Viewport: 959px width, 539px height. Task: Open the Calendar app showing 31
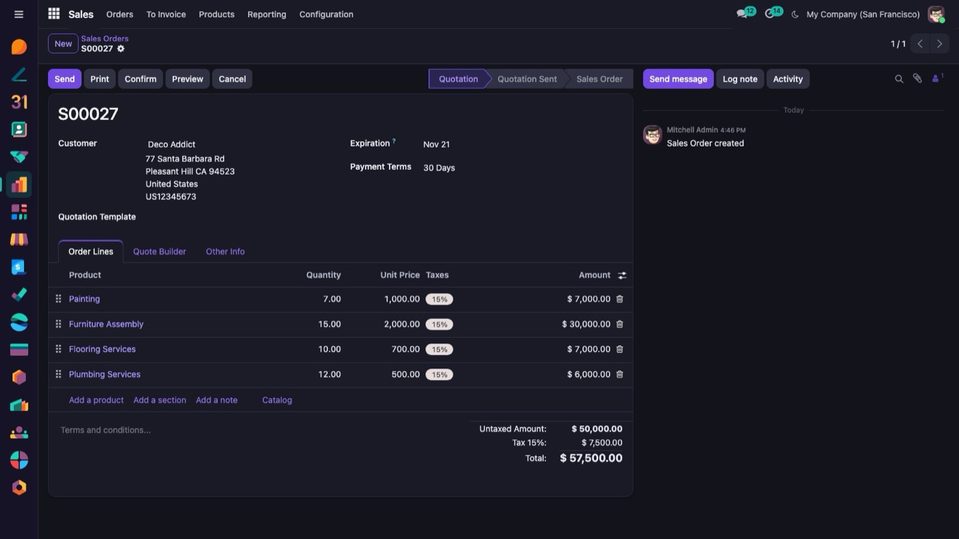pos(19,102)
